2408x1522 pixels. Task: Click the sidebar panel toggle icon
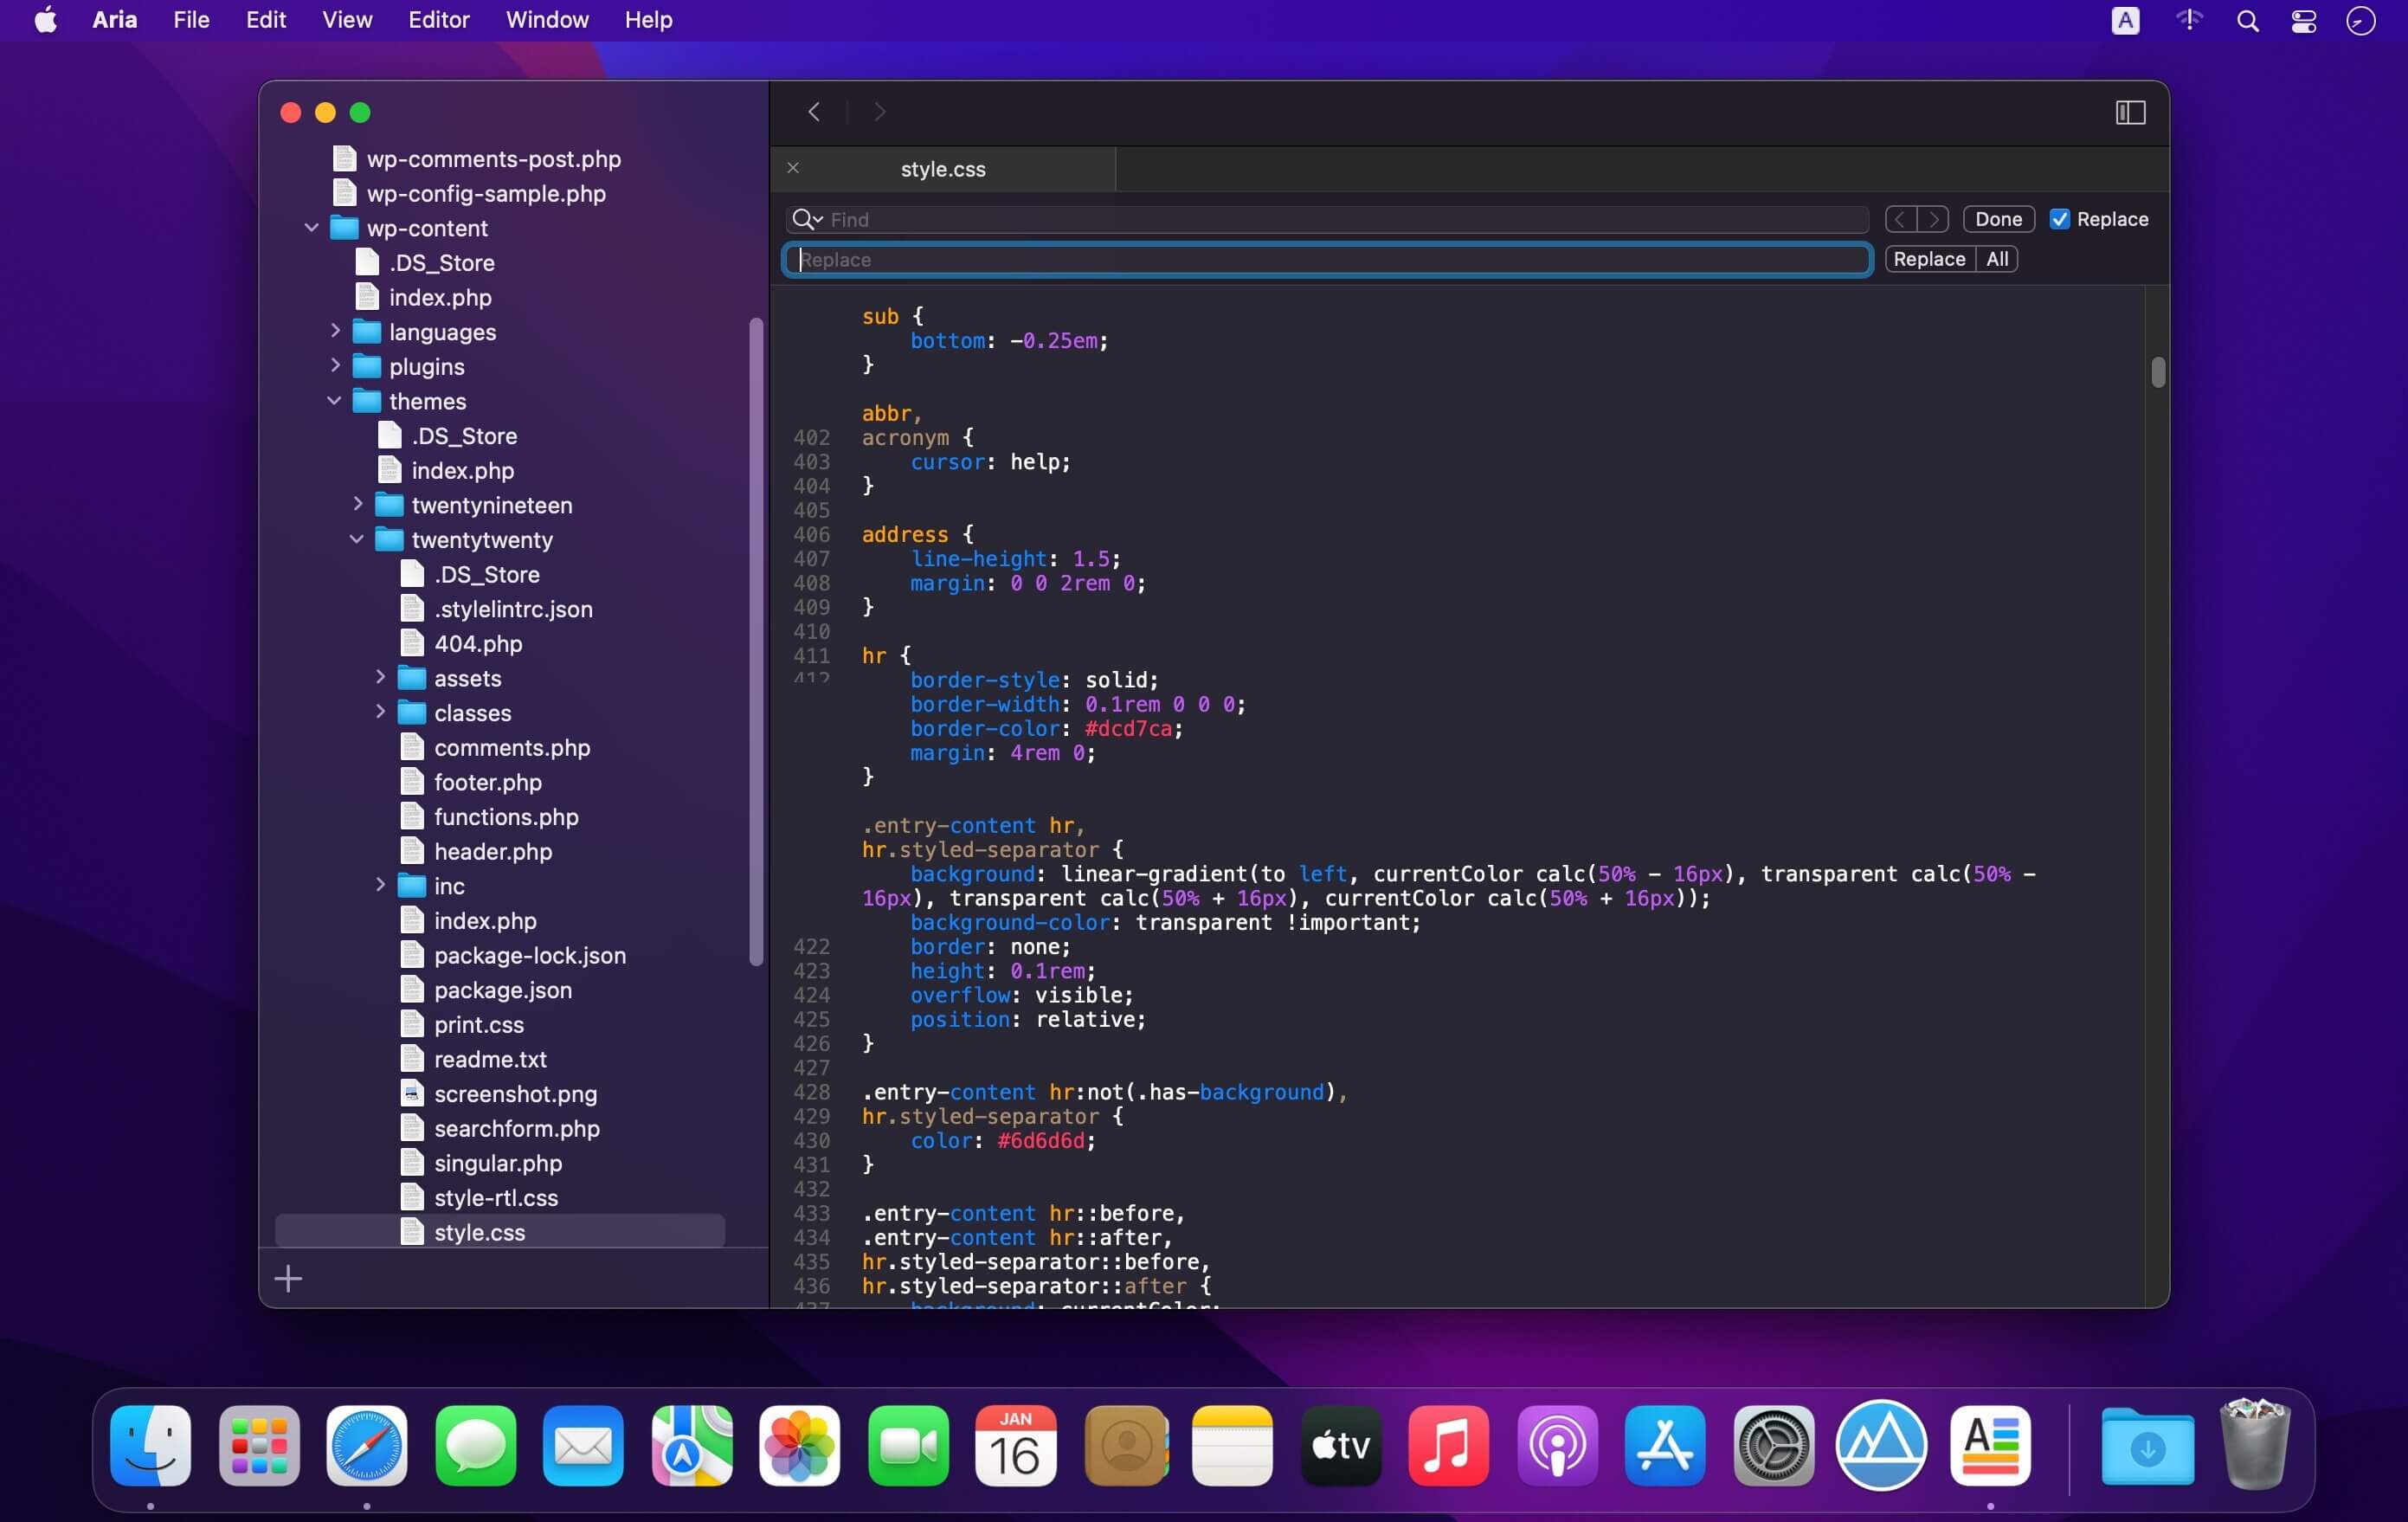(x=2130, y=112)
